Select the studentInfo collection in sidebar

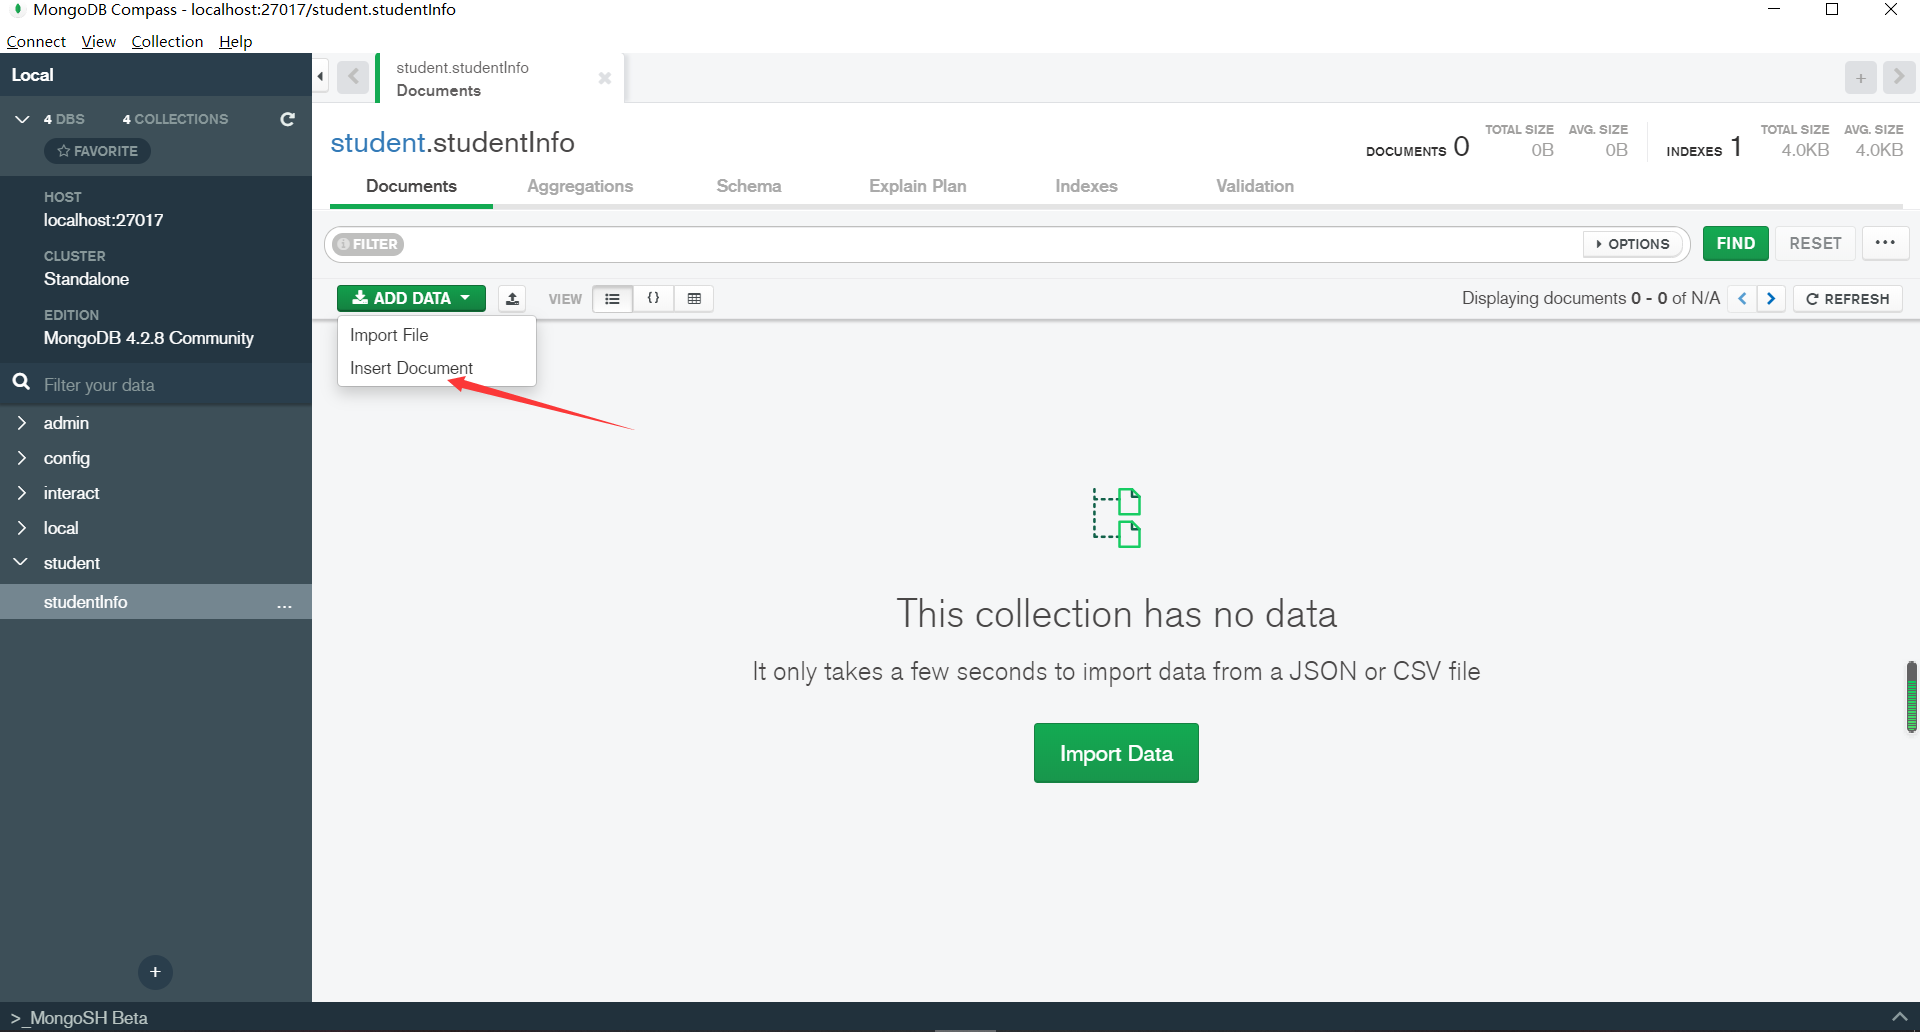coord(156,602)
